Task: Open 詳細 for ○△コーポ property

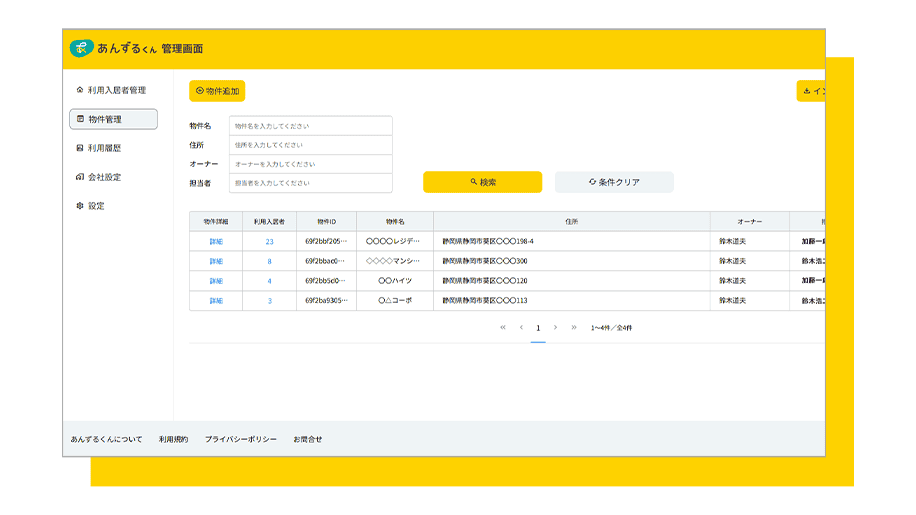Action: [216, 301]
